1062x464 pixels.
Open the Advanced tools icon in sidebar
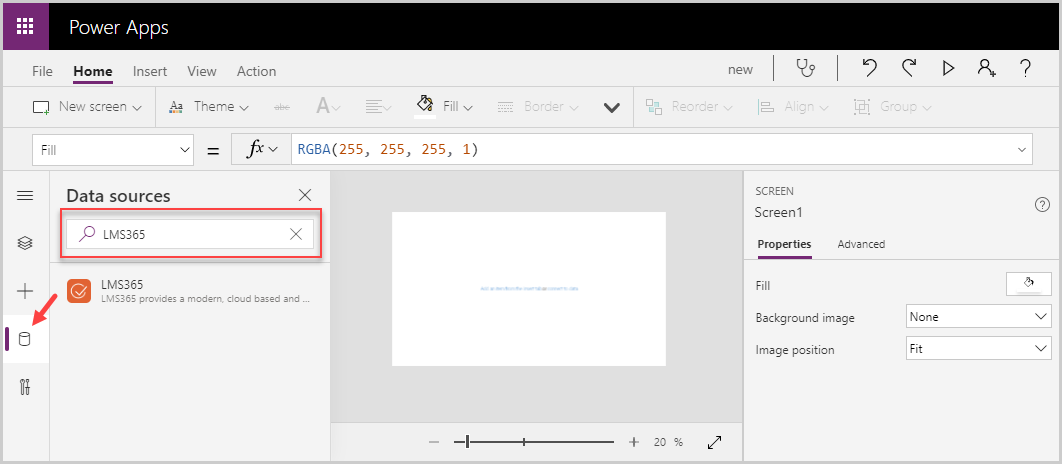tap(25, 387)
